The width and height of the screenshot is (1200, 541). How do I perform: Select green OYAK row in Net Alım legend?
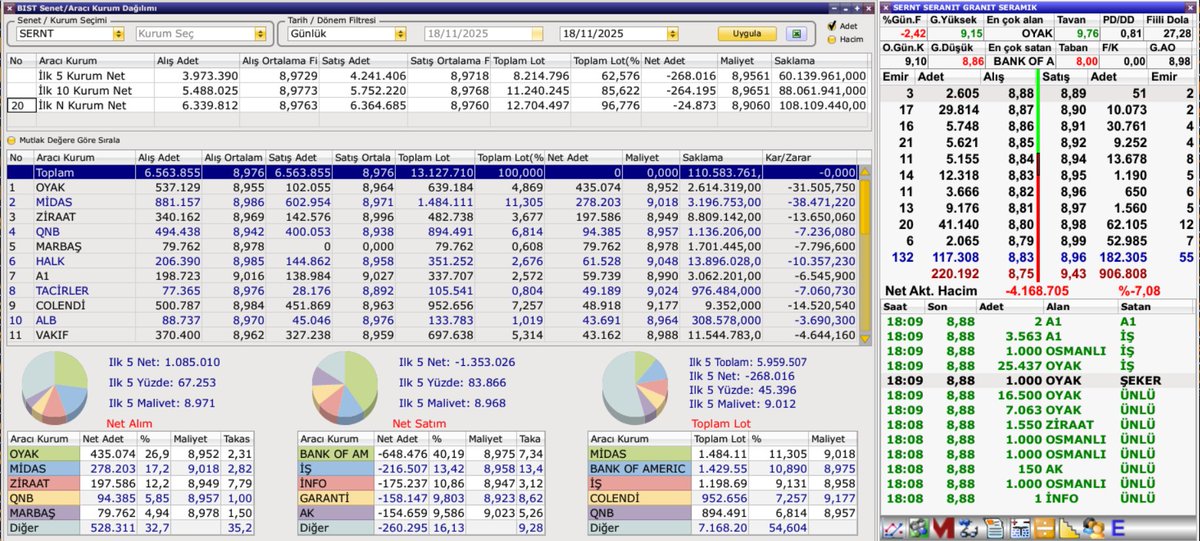point(129,453)
